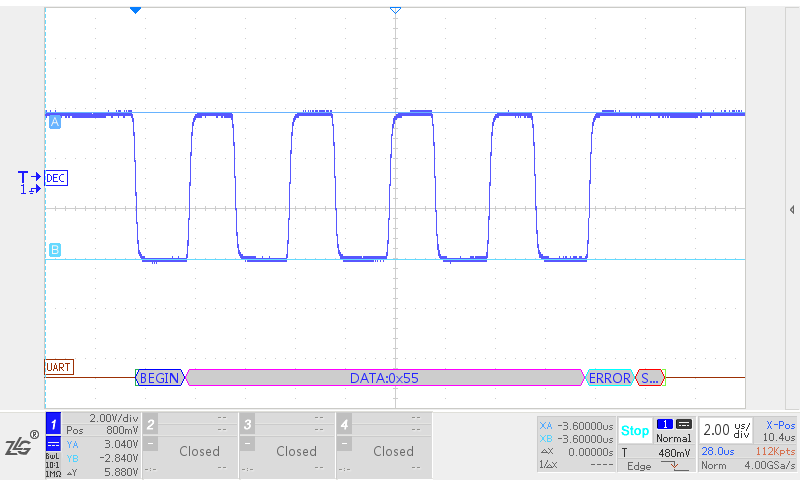
Task: Open the UART decode bus label
Action: (x=59, y=367)
